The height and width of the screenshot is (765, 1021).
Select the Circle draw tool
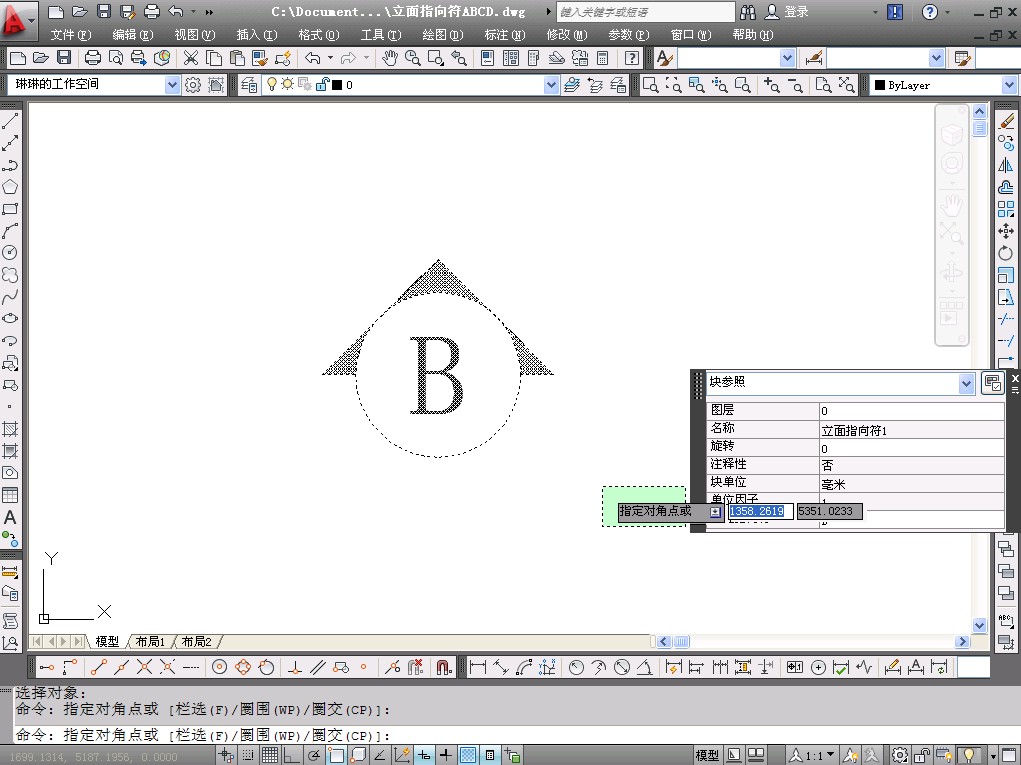(10, 253)
